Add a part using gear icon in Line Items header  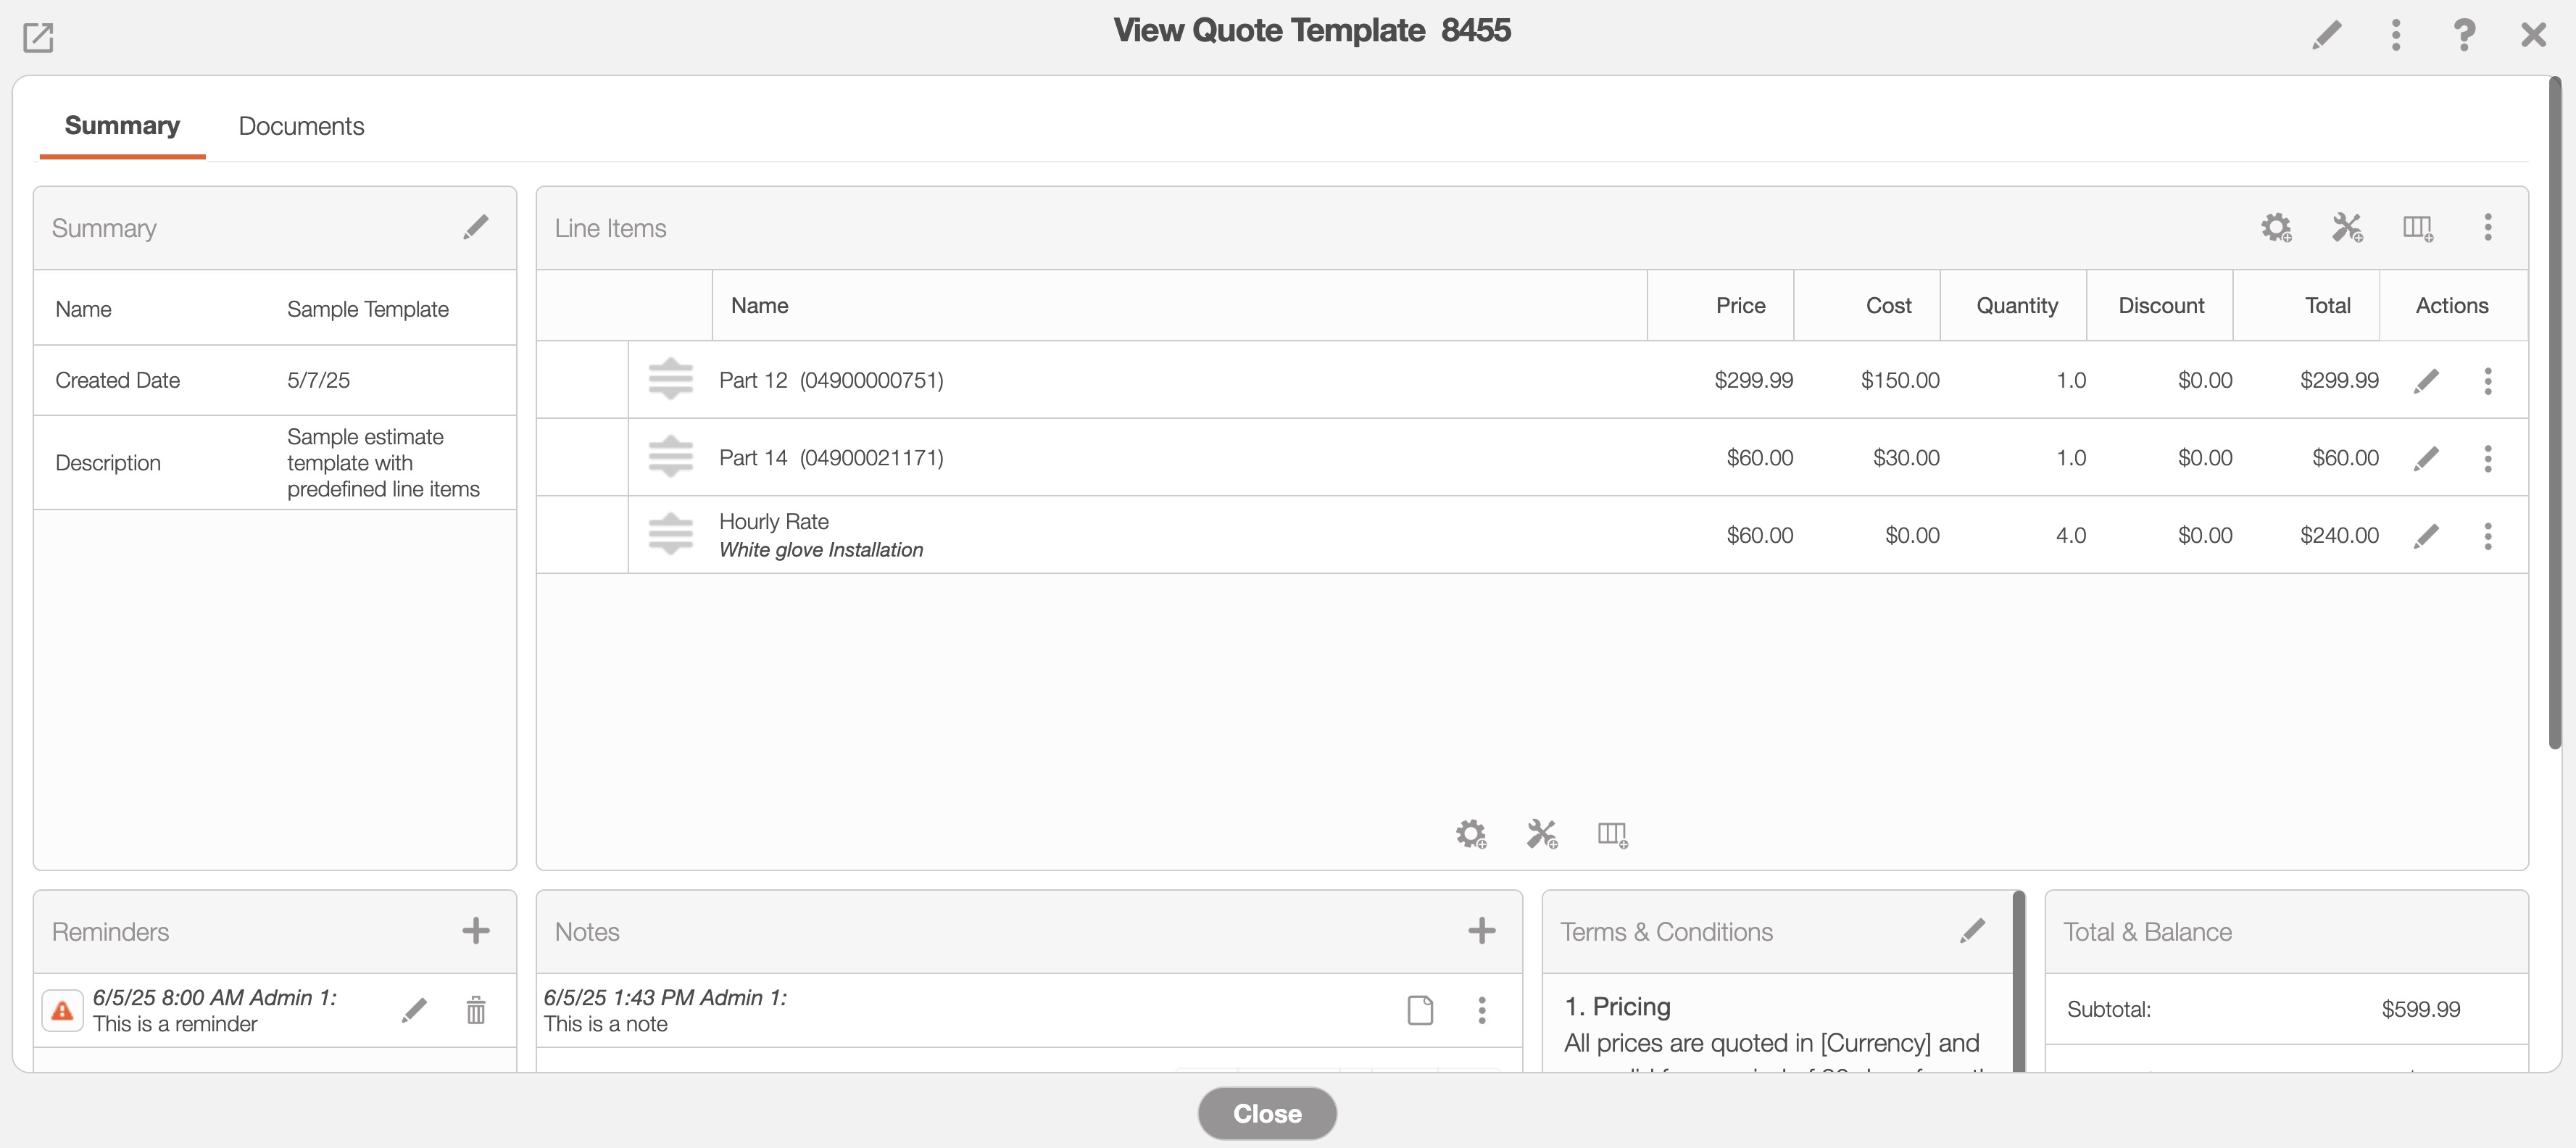tap(2276, 227)
